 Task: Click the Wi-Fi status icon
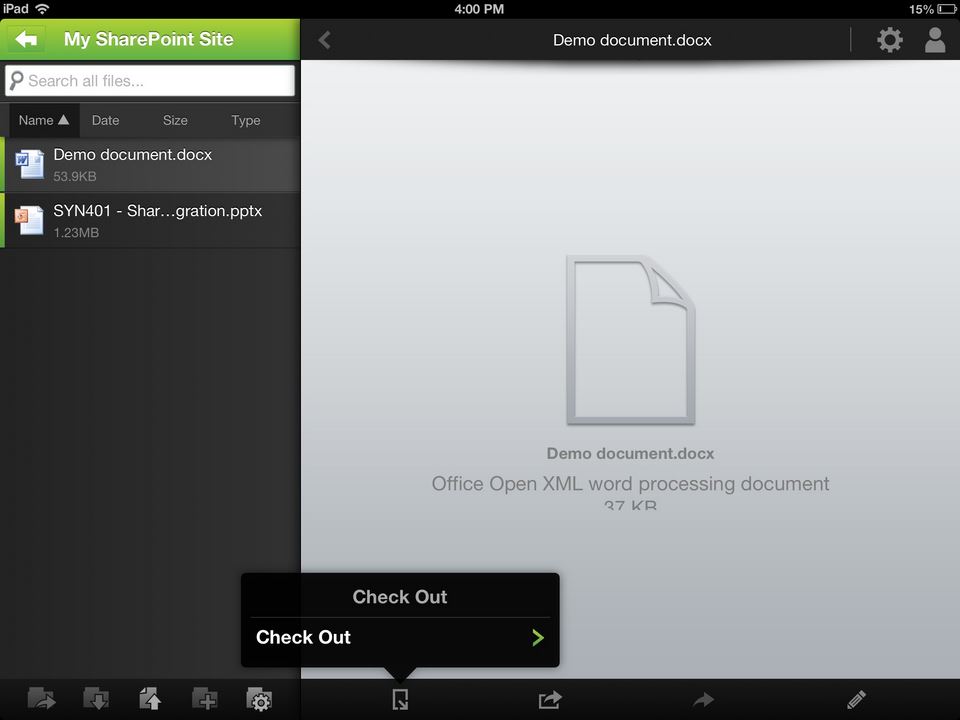tap(42, 9)
